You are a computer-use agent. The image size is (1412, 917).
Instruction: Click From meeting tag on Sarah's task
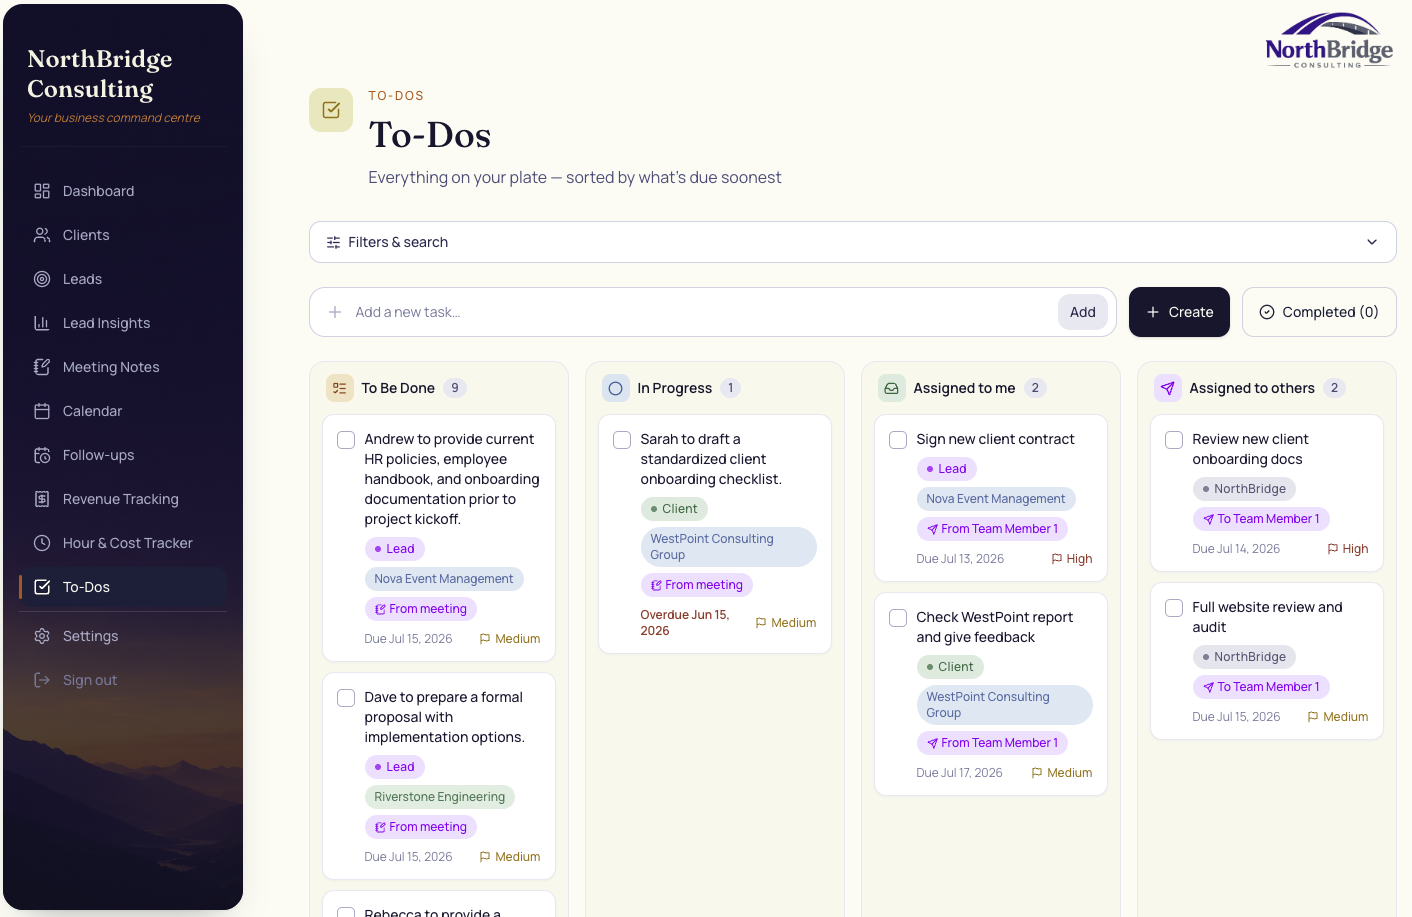pos(697,585)
